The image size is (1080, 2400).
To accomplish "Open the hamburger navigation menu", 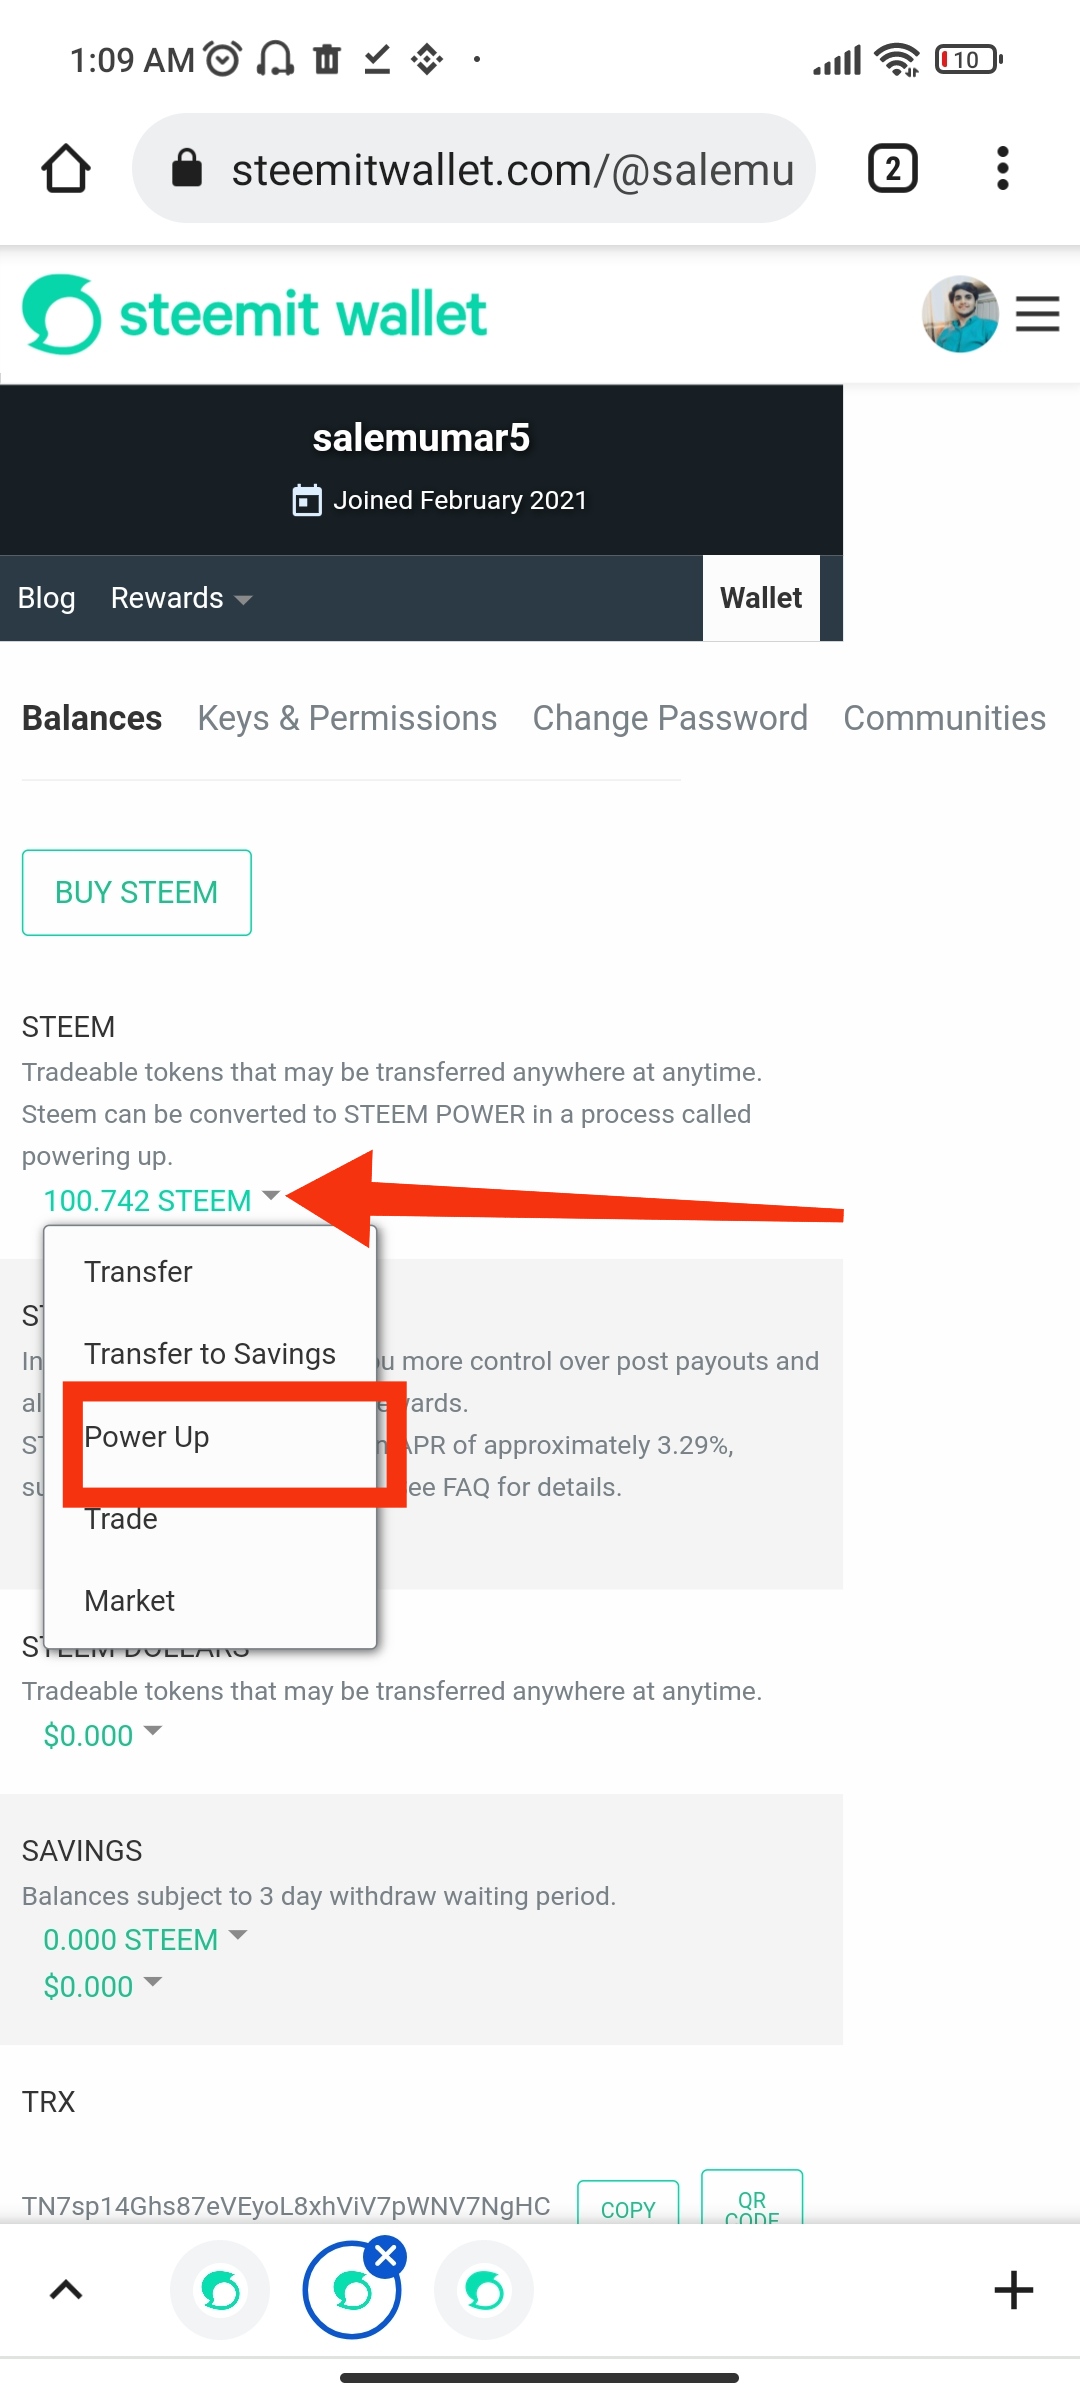I will click(x=1037, y=314).
